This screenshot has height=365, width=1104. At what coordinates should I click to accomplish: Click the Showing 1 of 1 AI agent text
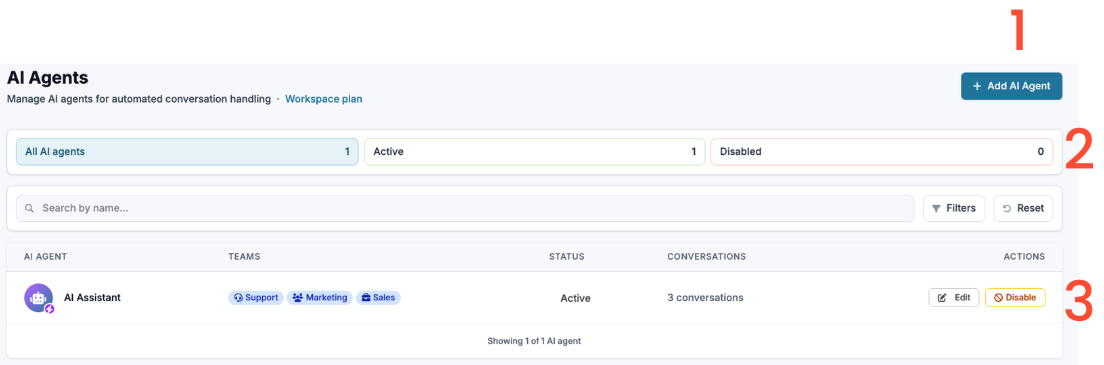point(534,341)
